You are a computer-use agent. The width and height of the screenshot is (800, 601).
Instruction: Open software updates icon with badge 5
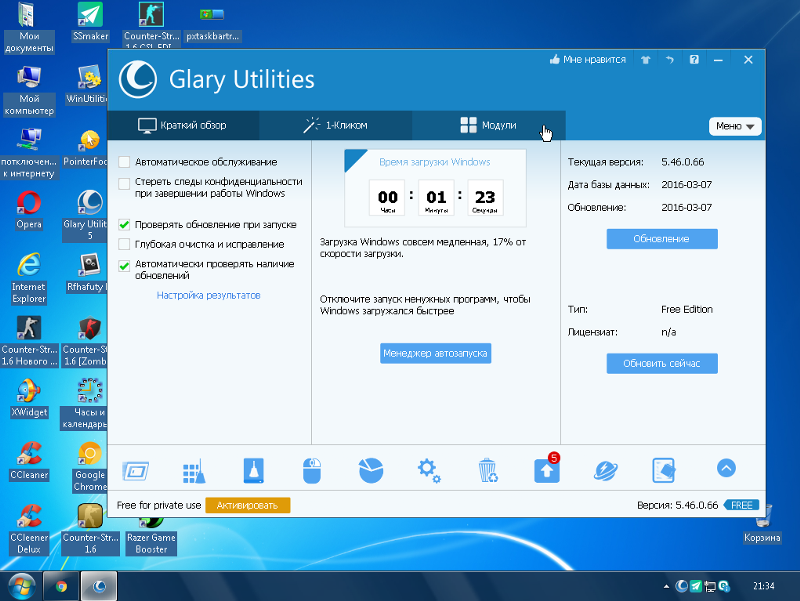click(x=547, y=468)
